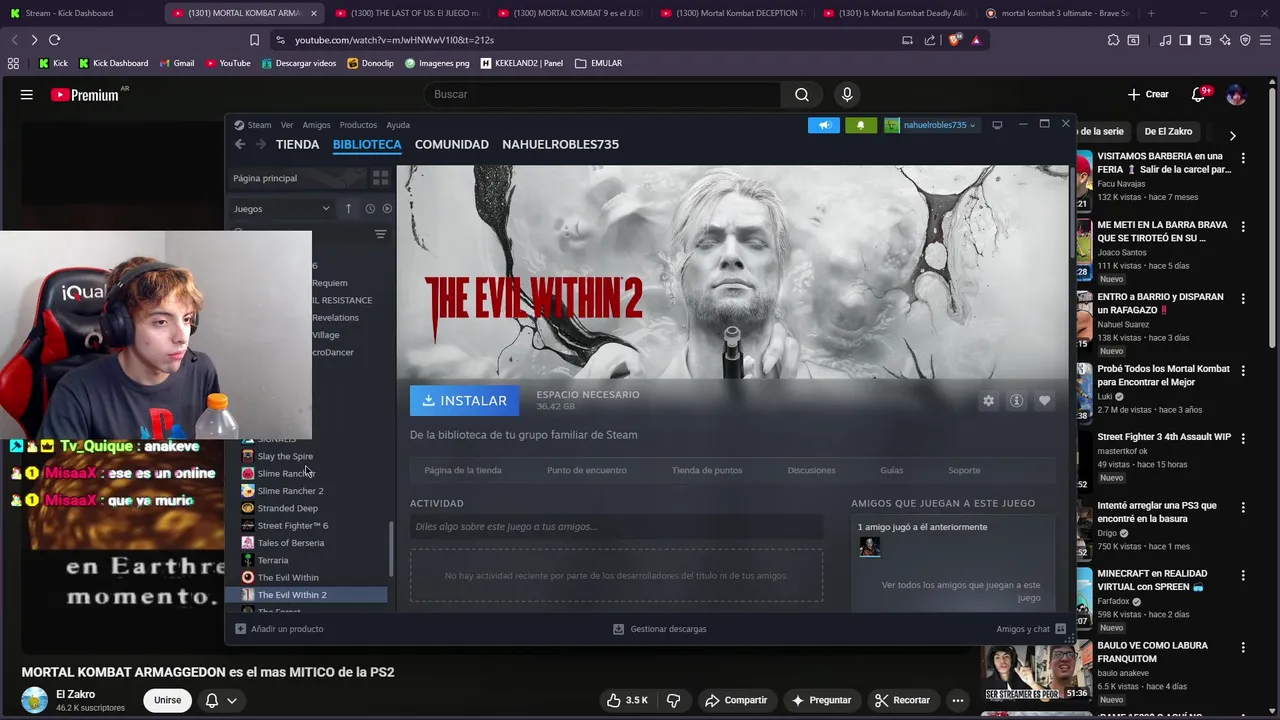Open Steam notifications green bell

[860, 125]
